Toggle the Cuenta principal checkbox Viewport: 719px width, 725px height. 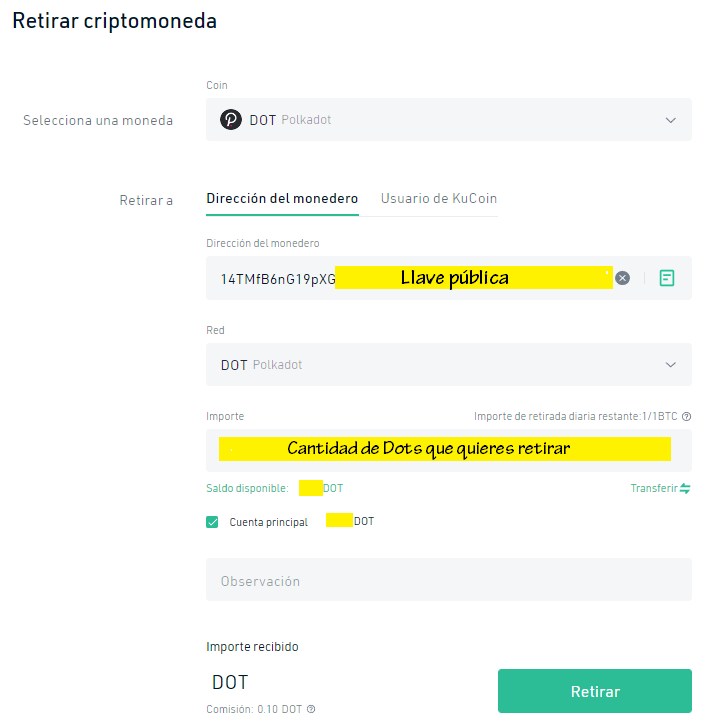(212, 522)
